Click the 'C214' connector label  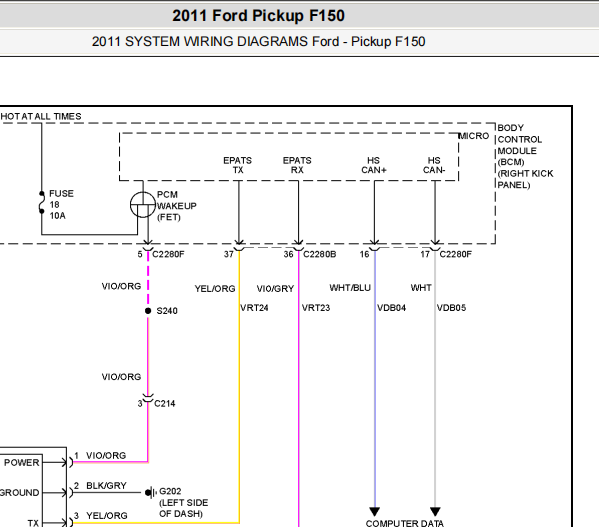coord(165,403)
